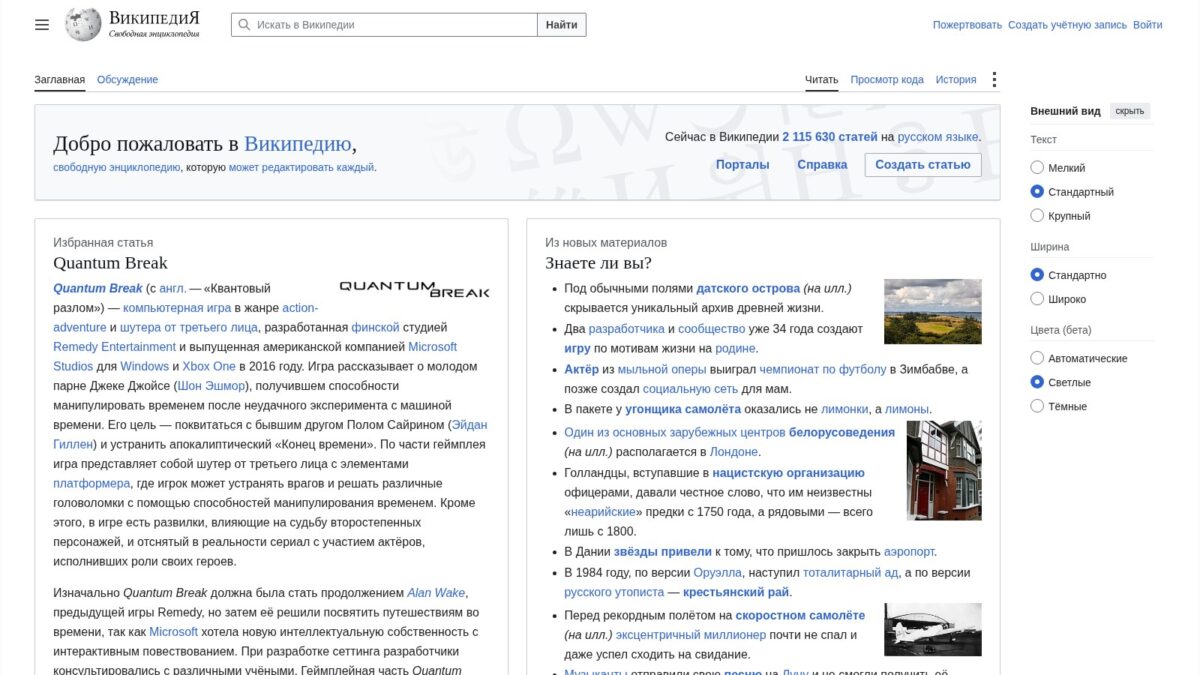
Task: Select the Мелкий text size
Action: [x=1037, y=168]
